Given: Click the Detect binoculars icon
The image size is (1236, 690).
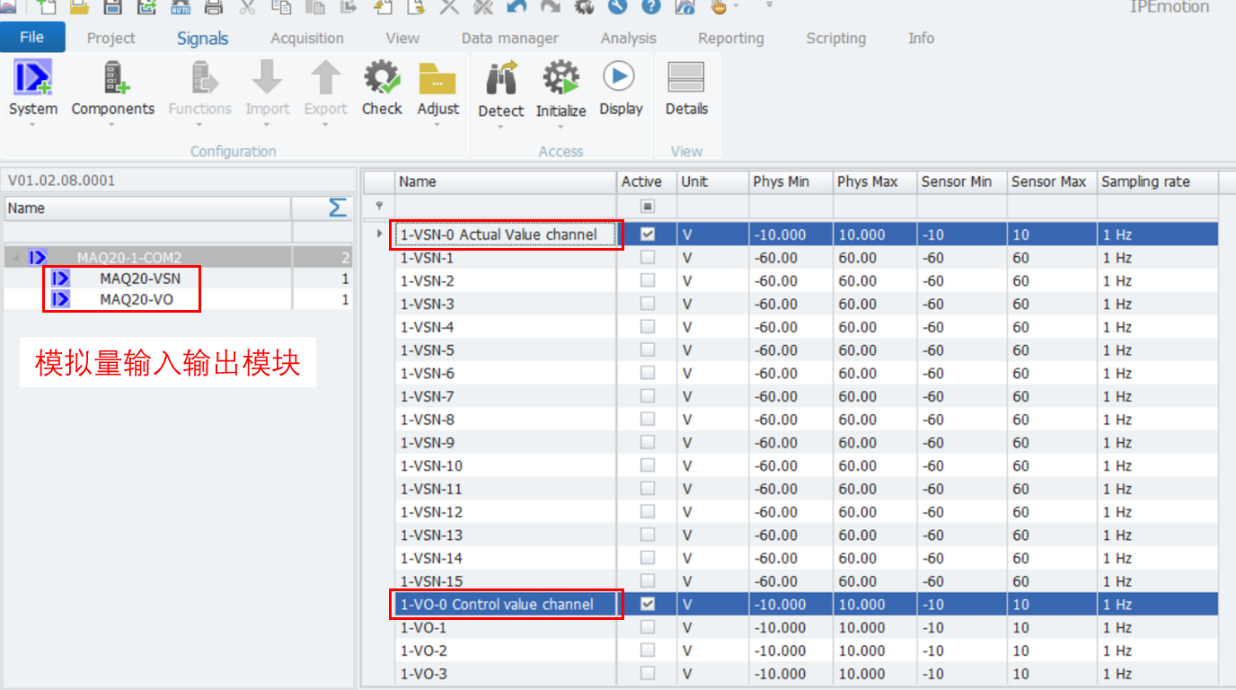Looking at the screenshot, I should [x=501, y=78].
